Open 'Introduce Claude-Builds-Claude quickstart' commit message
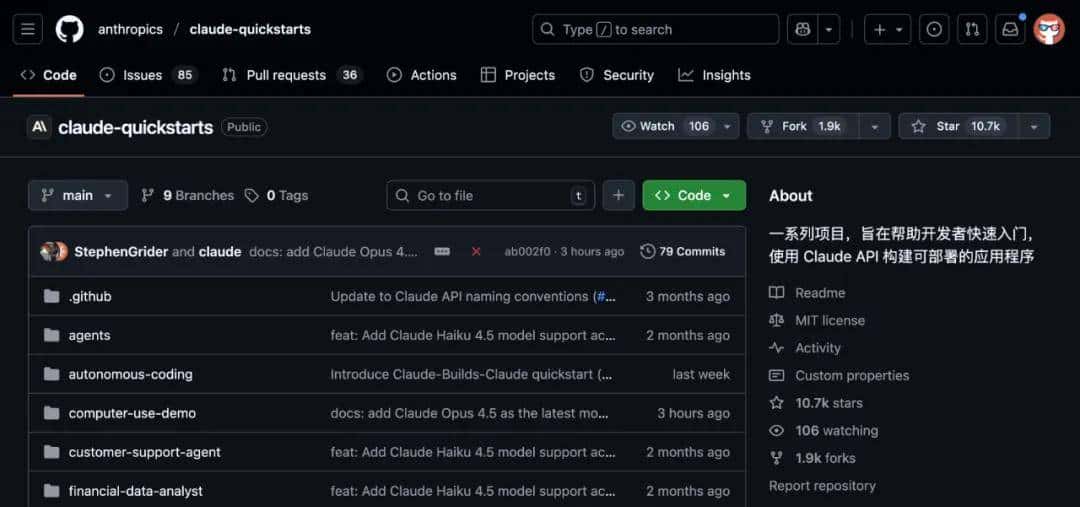 click(471, 374)
